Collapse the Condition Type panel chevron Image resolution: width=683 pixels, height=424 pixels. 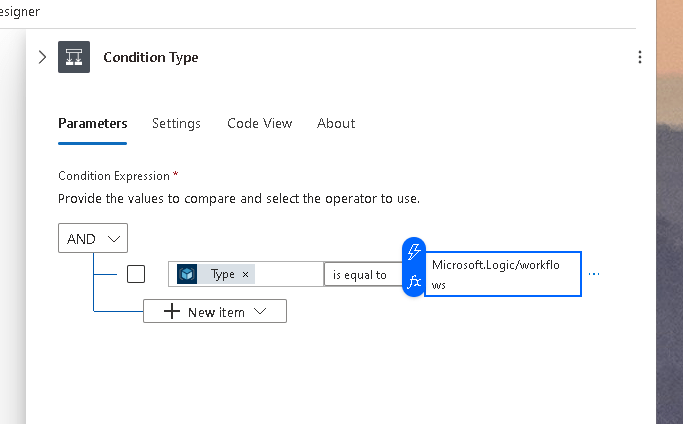pyautogui.click(x=42, y=57)
